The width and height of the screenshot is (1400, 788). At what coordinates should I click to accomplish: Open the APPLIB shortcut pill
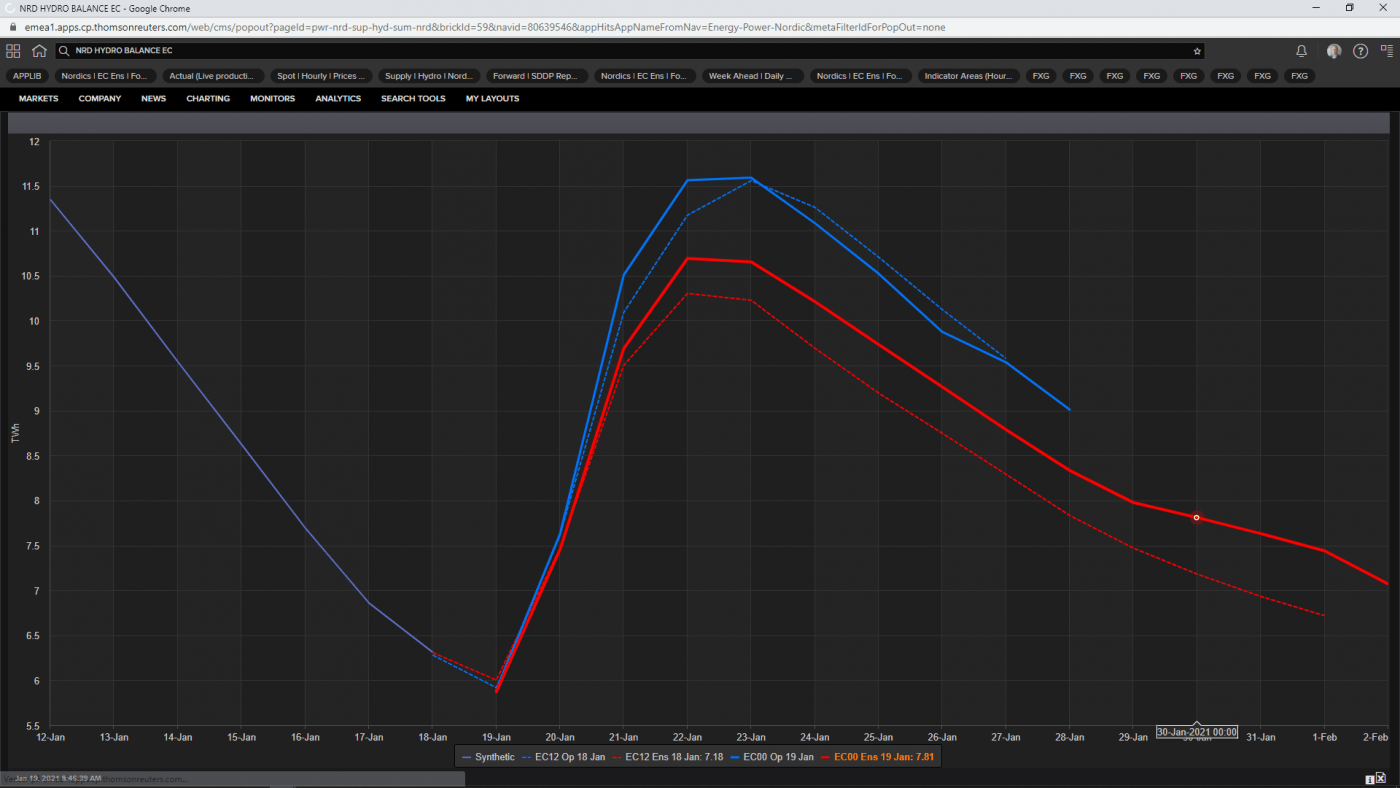(27, 76)
